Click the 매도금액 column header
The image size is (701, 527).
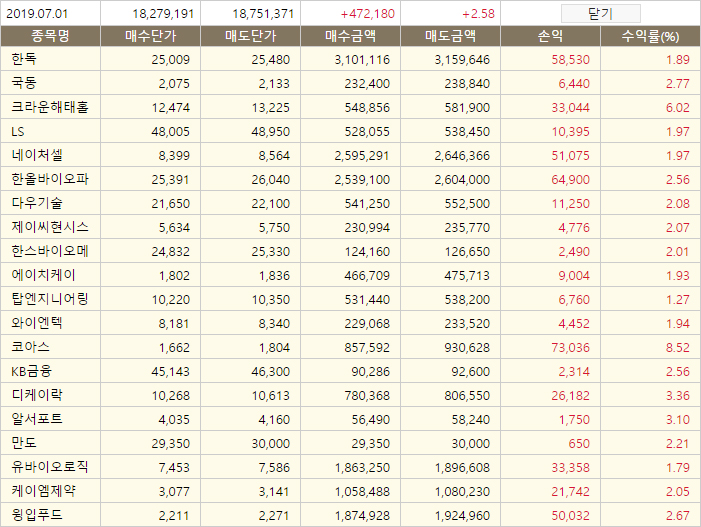pyautogui.click(x=451, y=36)
